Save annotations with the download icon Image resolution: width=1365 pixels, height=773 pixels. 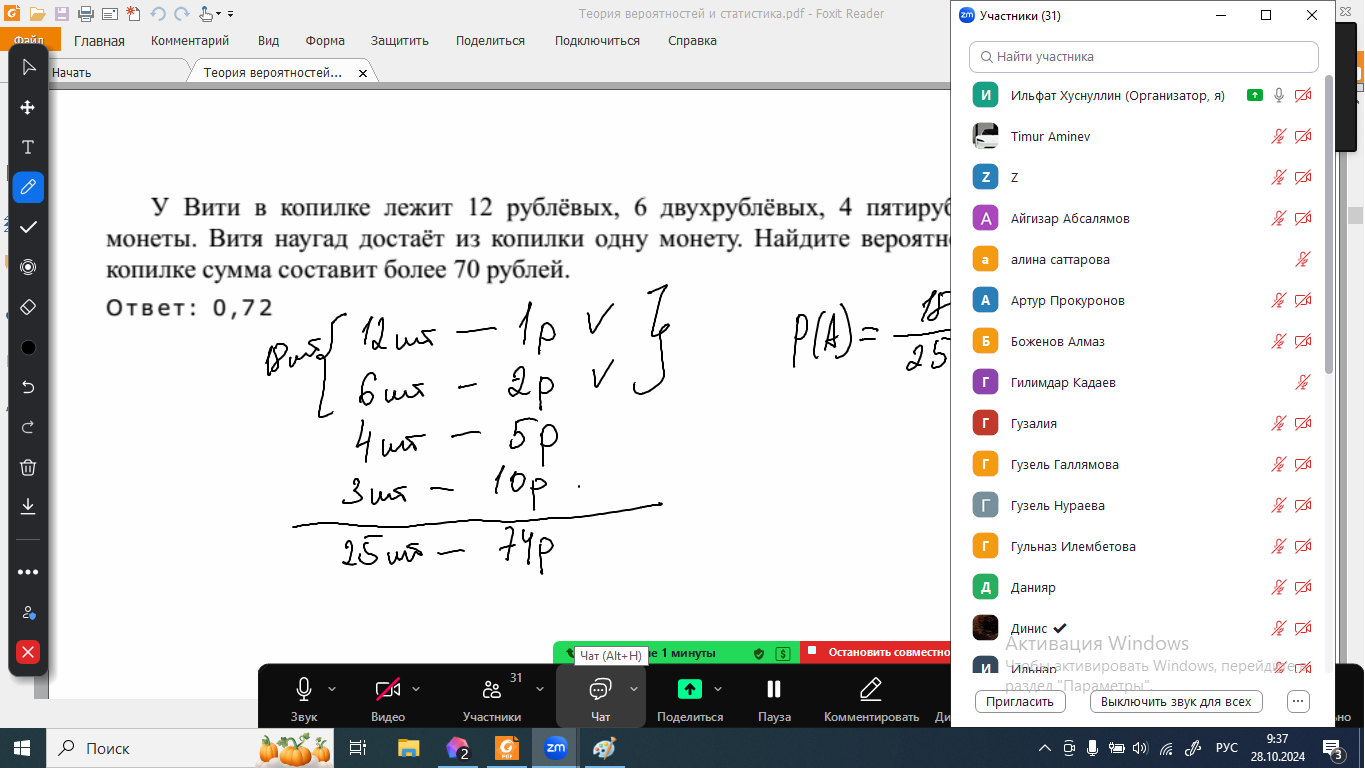click(28, 507)
